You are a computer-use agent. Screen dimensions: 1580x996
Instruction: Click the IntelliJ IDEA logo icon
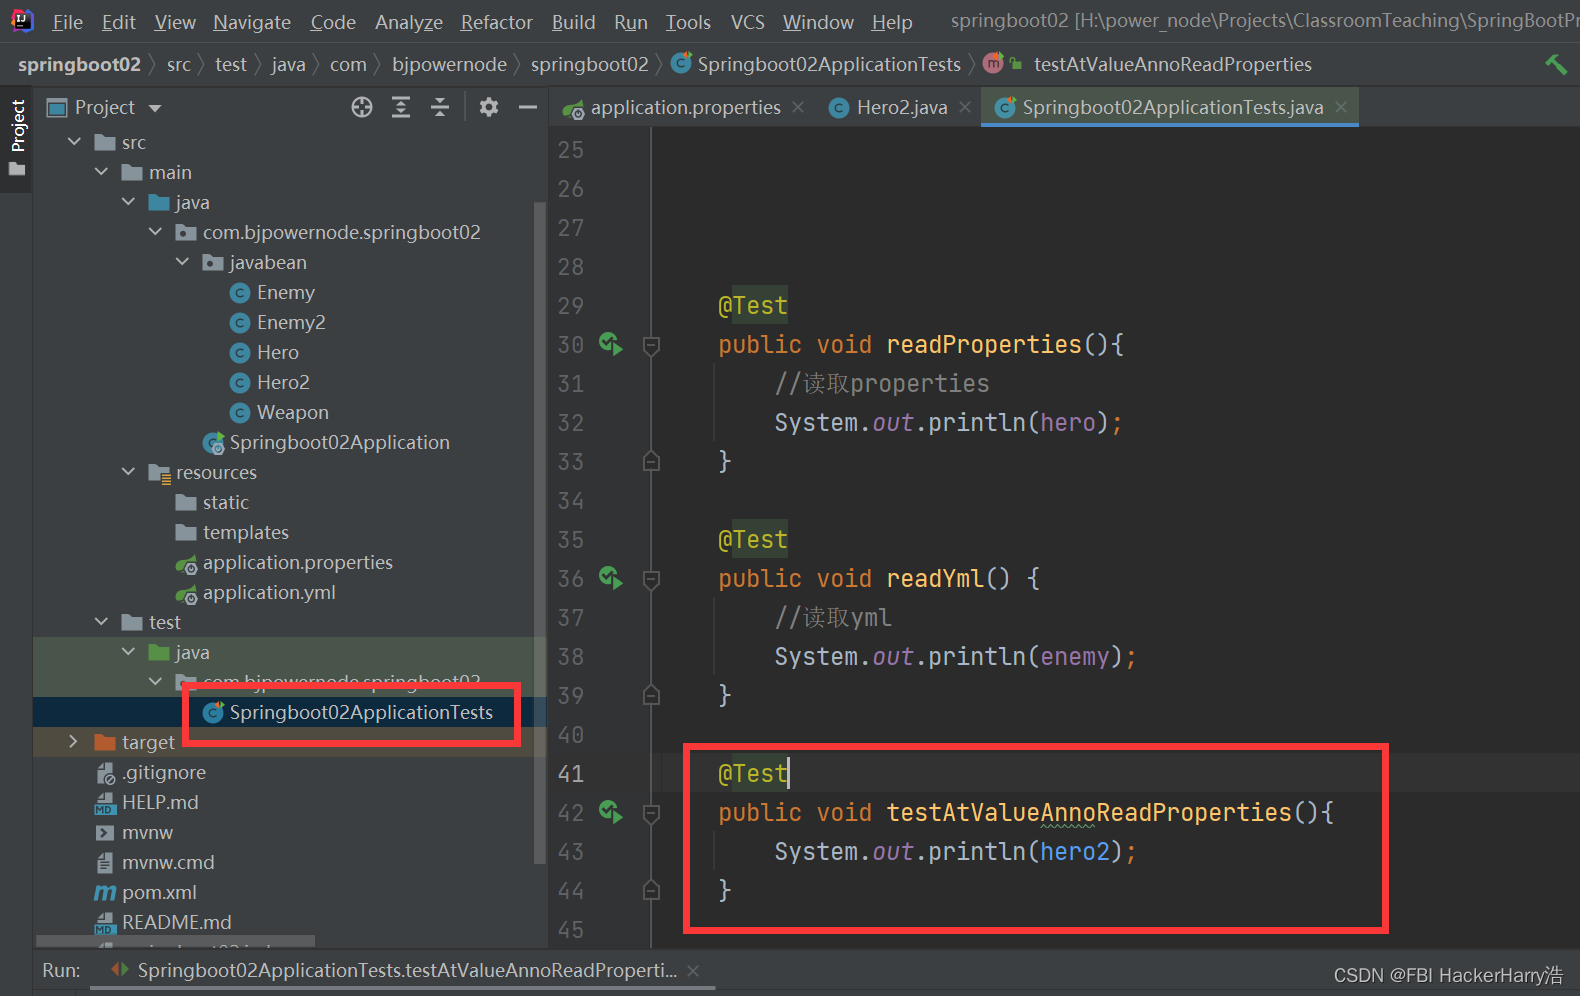(21, 20)
